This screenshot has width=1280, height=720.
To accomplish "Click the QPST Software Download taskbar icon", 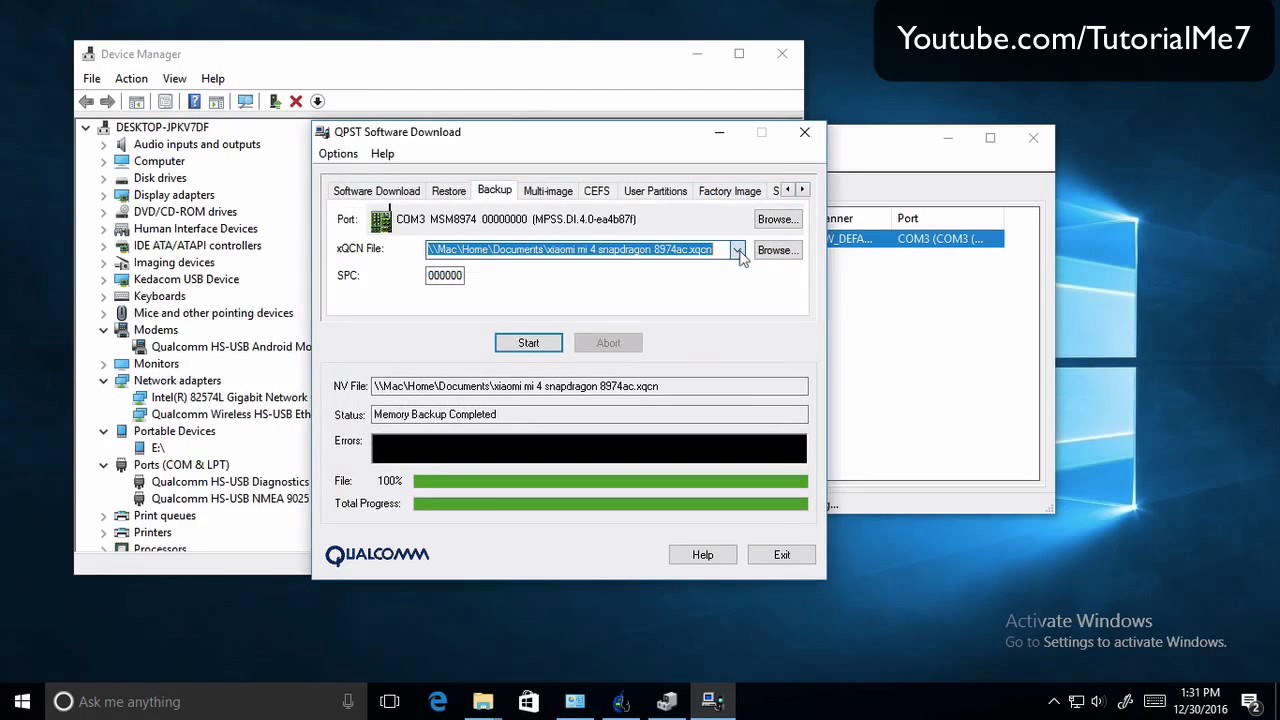I will (x=713, y=701).
